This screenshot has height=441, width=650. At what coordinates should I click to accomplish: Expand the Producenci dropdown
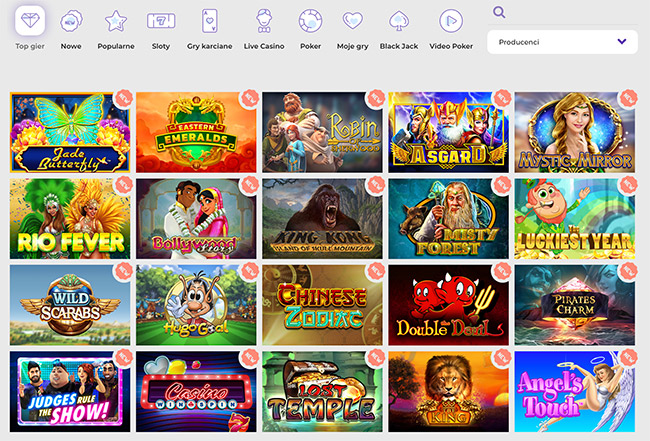pos(562,42)
